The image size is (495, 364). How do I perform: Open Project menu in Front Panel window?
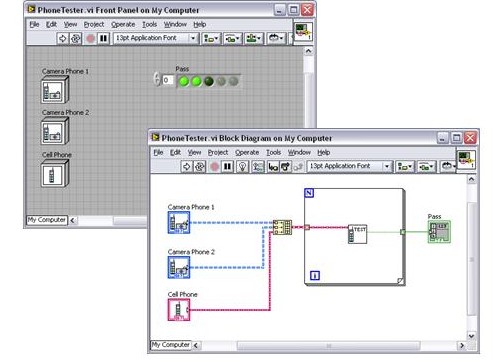[x=94, y=24]
